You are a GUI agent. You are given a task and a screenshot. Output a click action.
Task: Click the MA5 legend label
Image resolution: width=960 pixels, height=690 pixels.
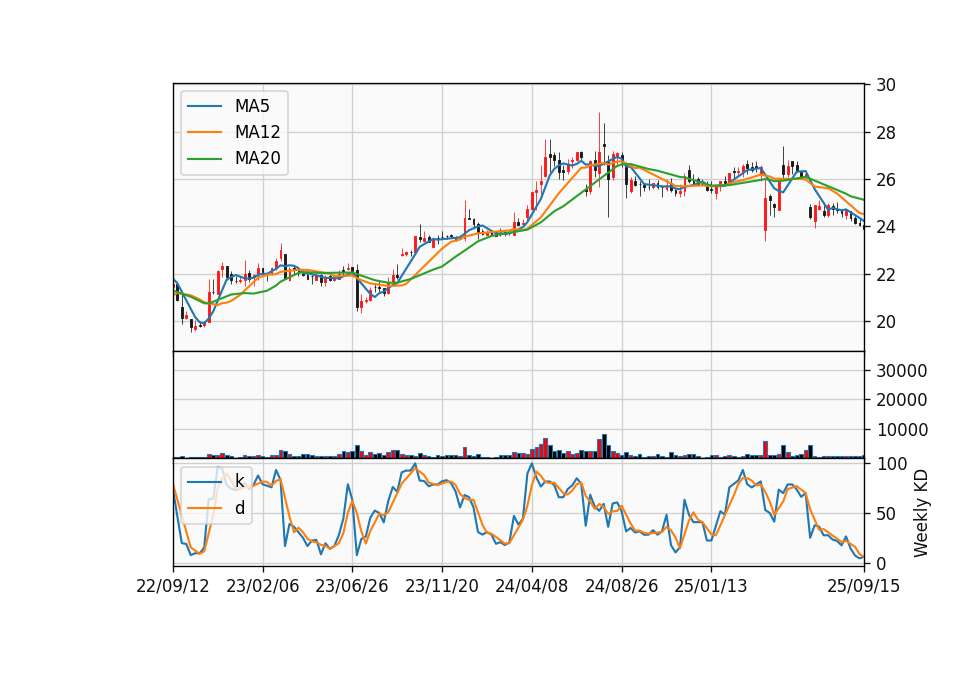(x=252, y=106)
